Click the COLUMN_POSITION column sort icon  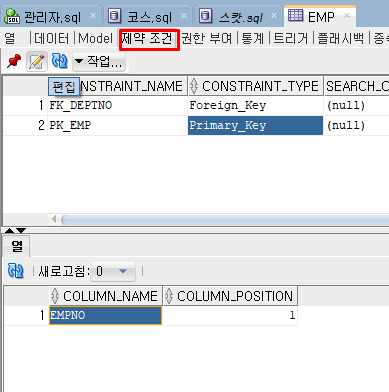pyautogui.click(x=169, y=296)
